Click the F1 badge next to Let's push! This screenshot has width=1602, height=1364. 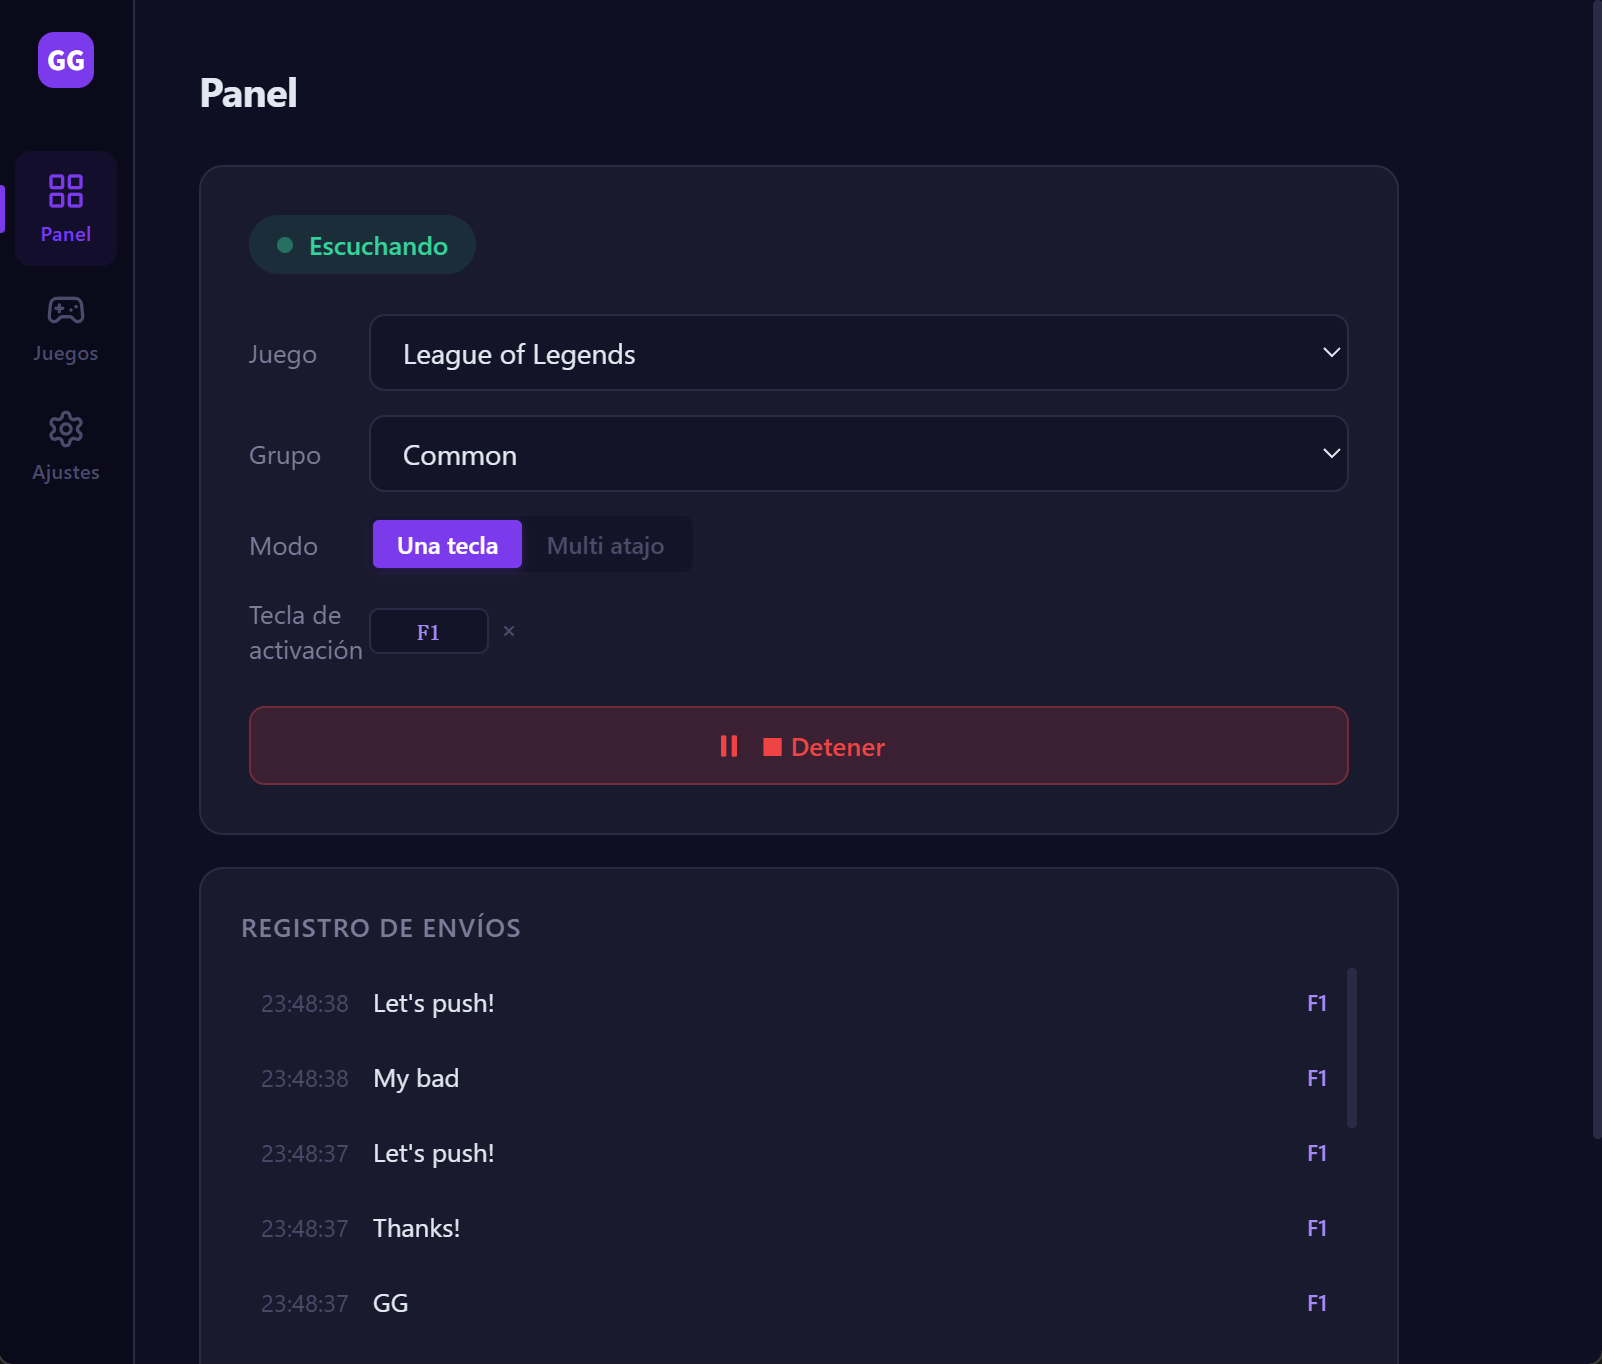pos(1318,1003)
